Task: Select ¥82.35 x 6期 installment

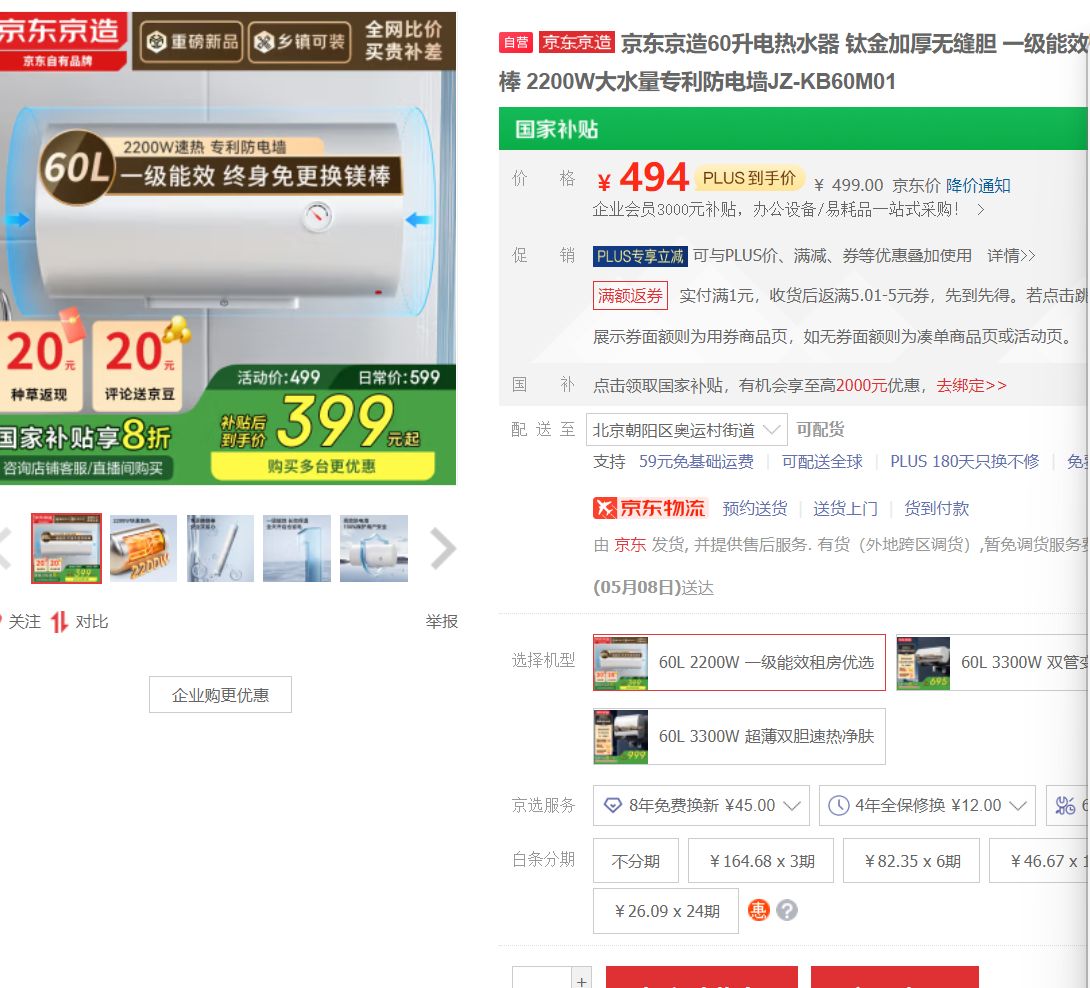Action: [x=911, y=861]
